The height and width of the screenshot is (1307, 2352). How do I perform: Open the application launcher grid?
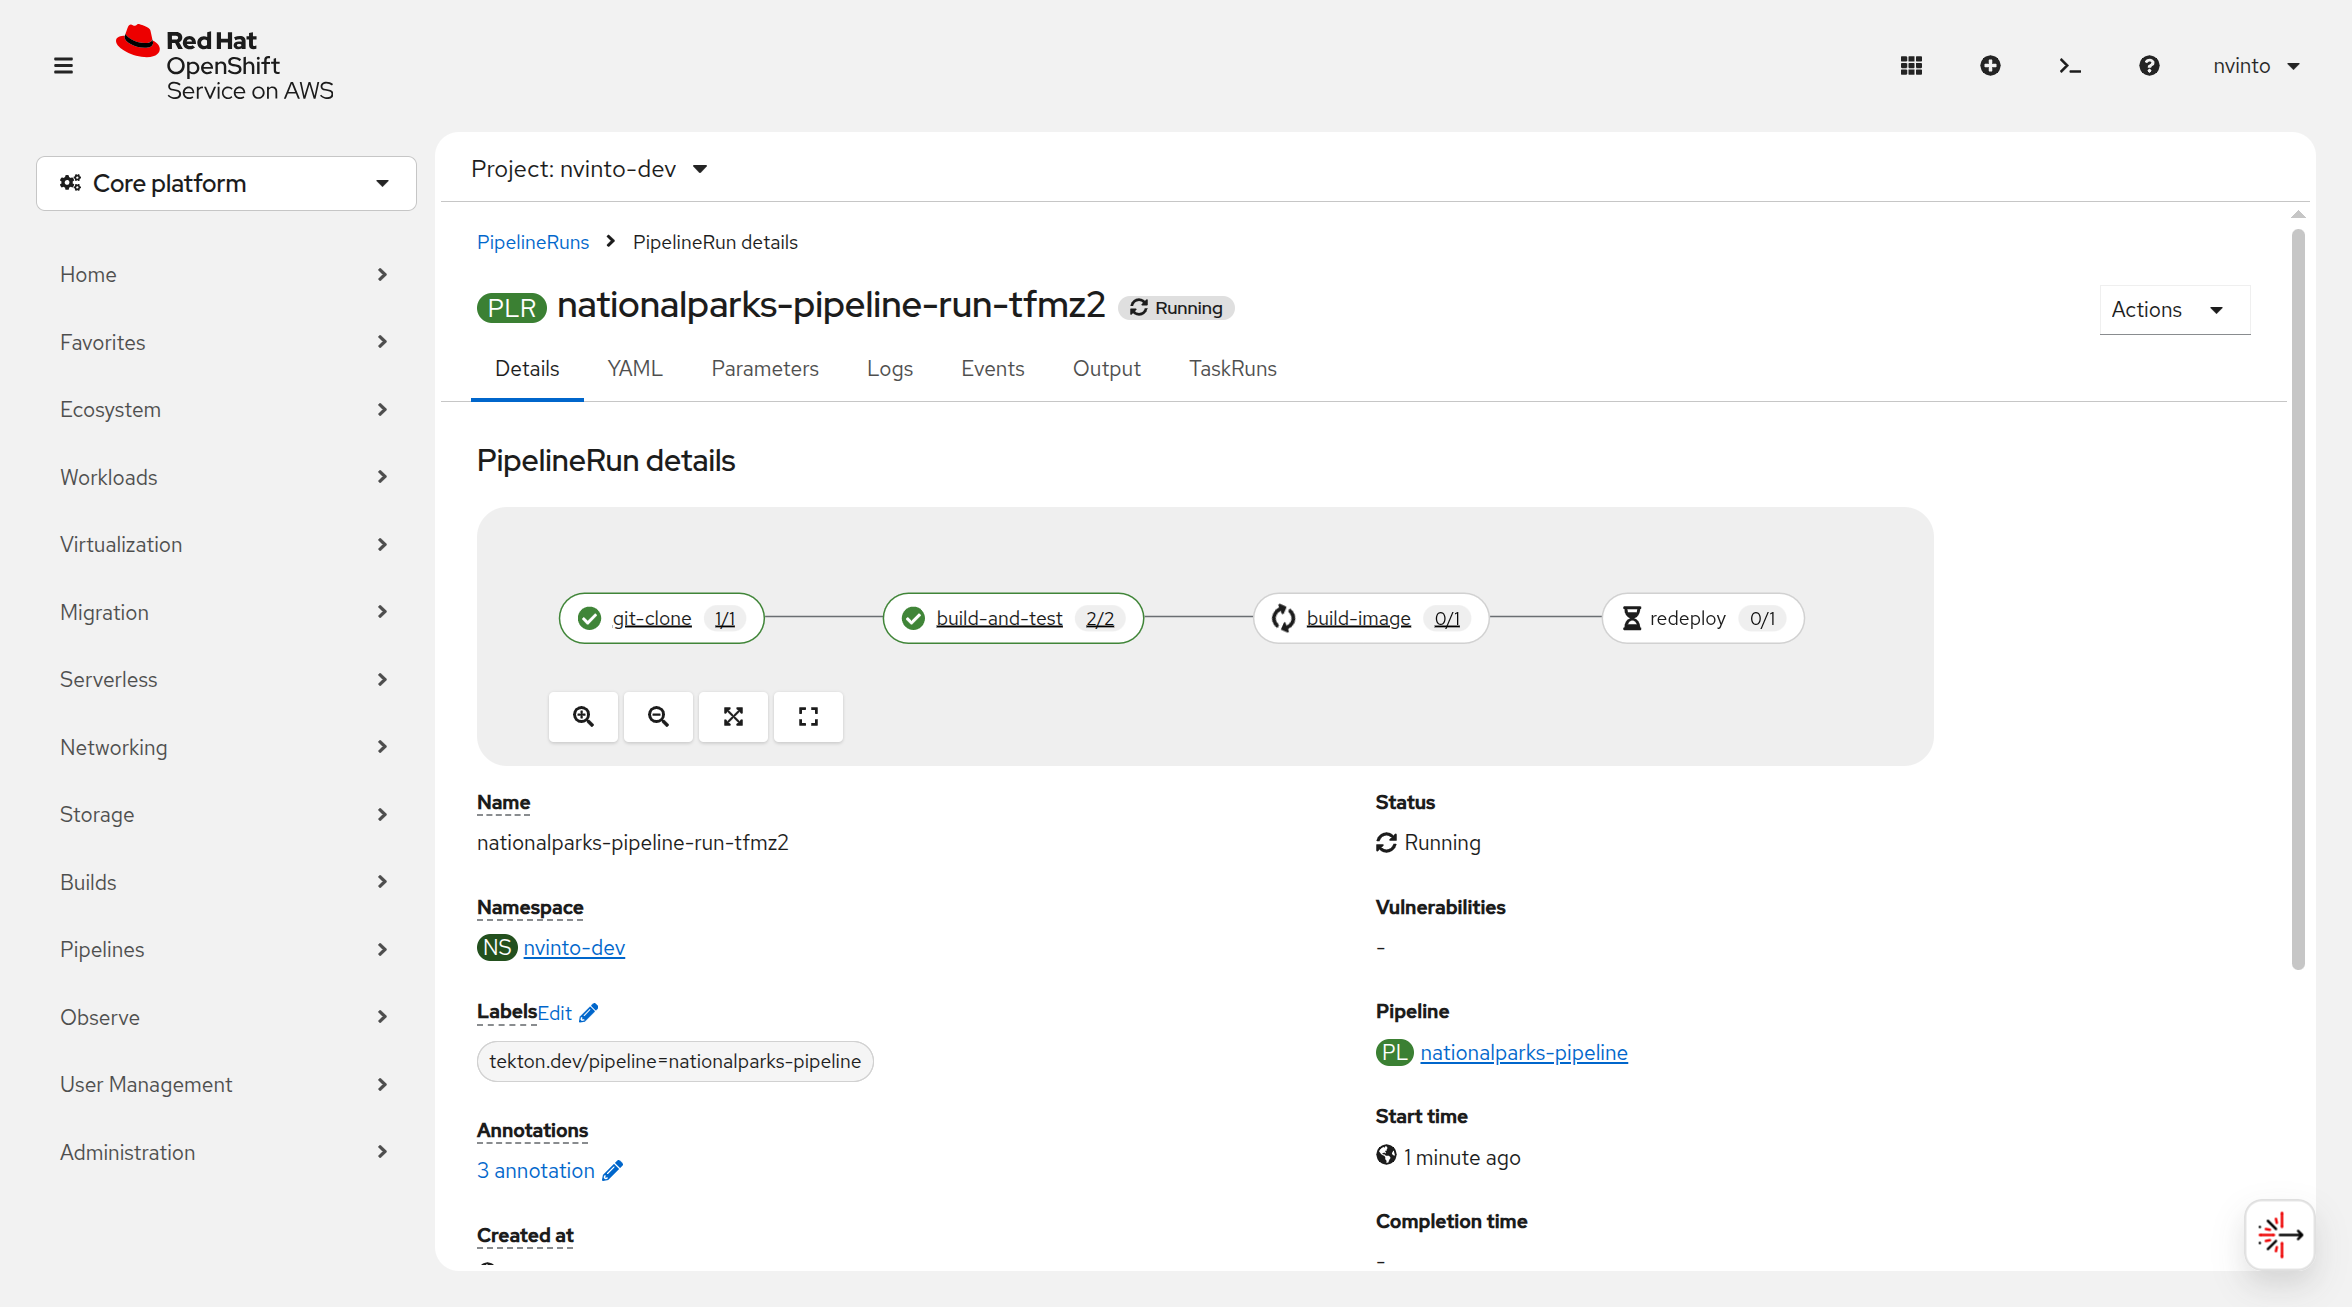point(1911,66)
